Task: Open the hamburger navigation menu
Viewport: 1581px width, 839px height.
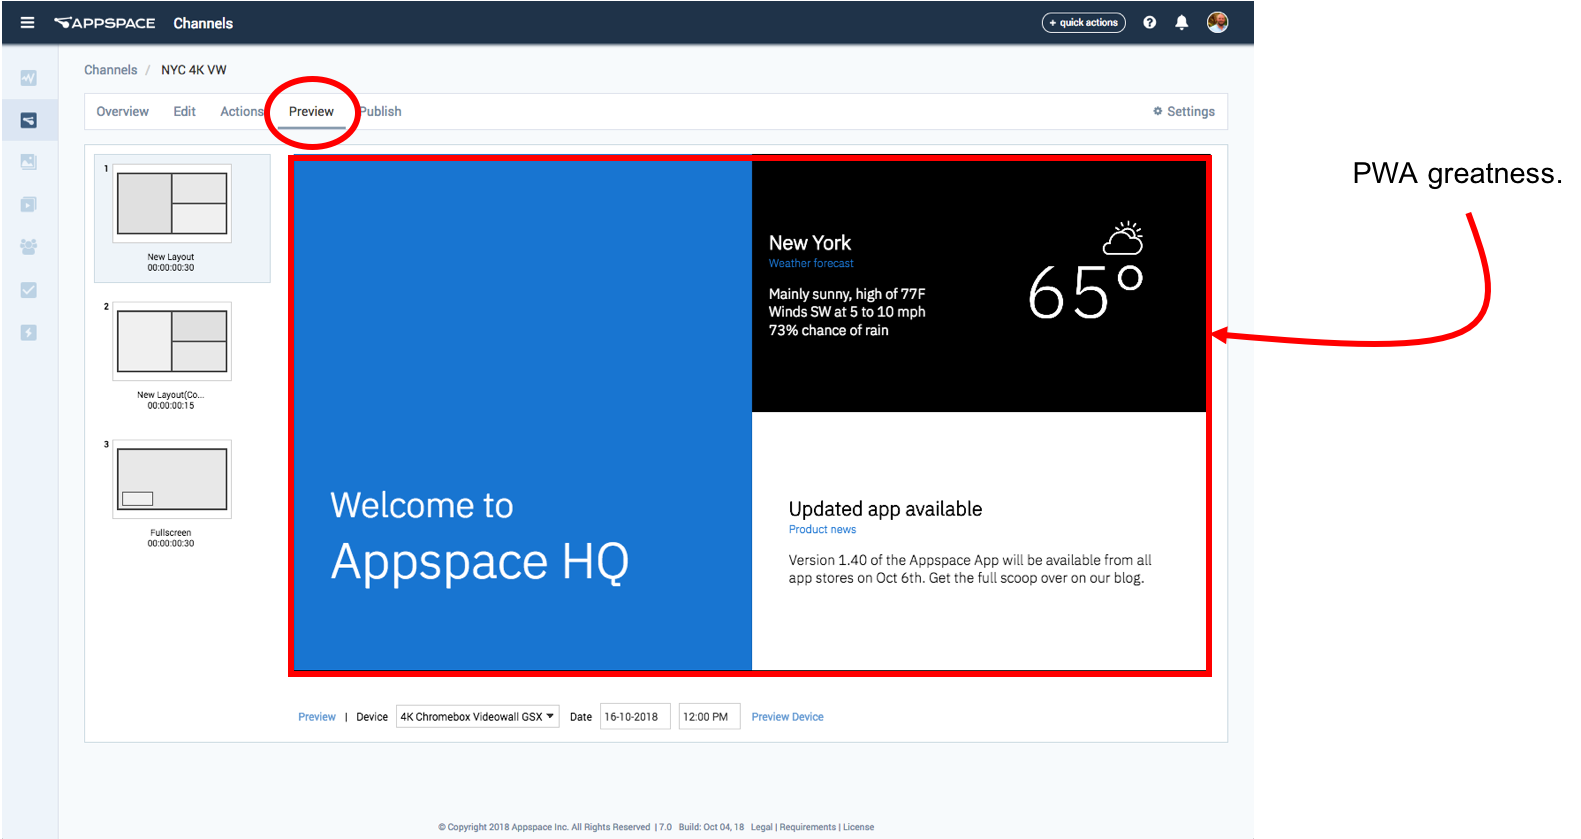Action: [x=27, y=23]
